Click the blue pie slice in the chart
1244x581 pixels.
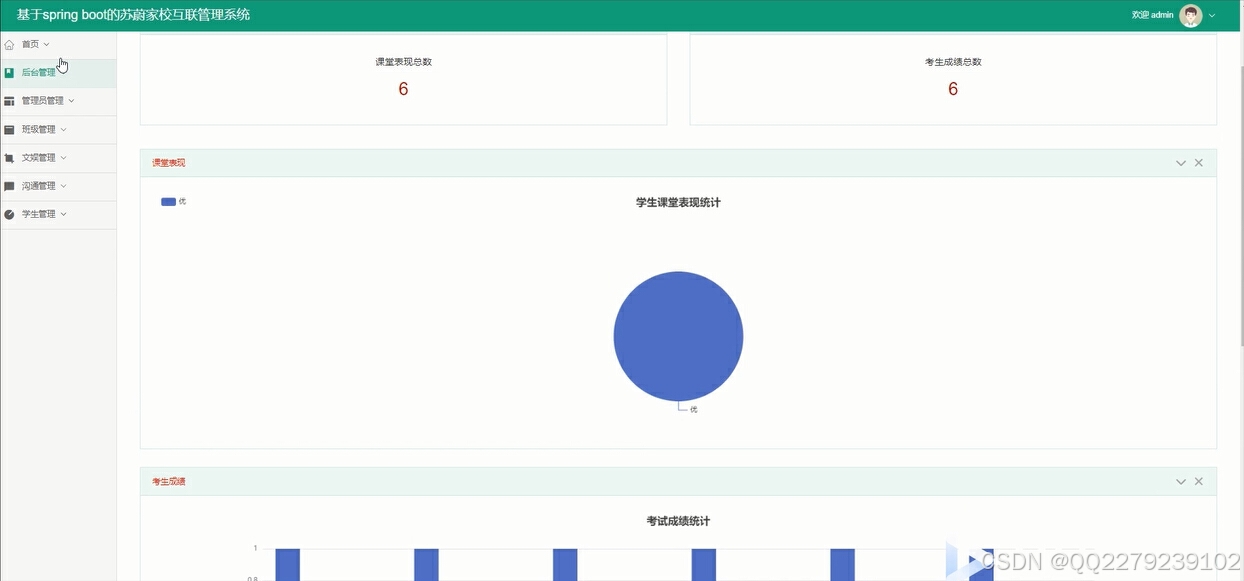(678, 336)
